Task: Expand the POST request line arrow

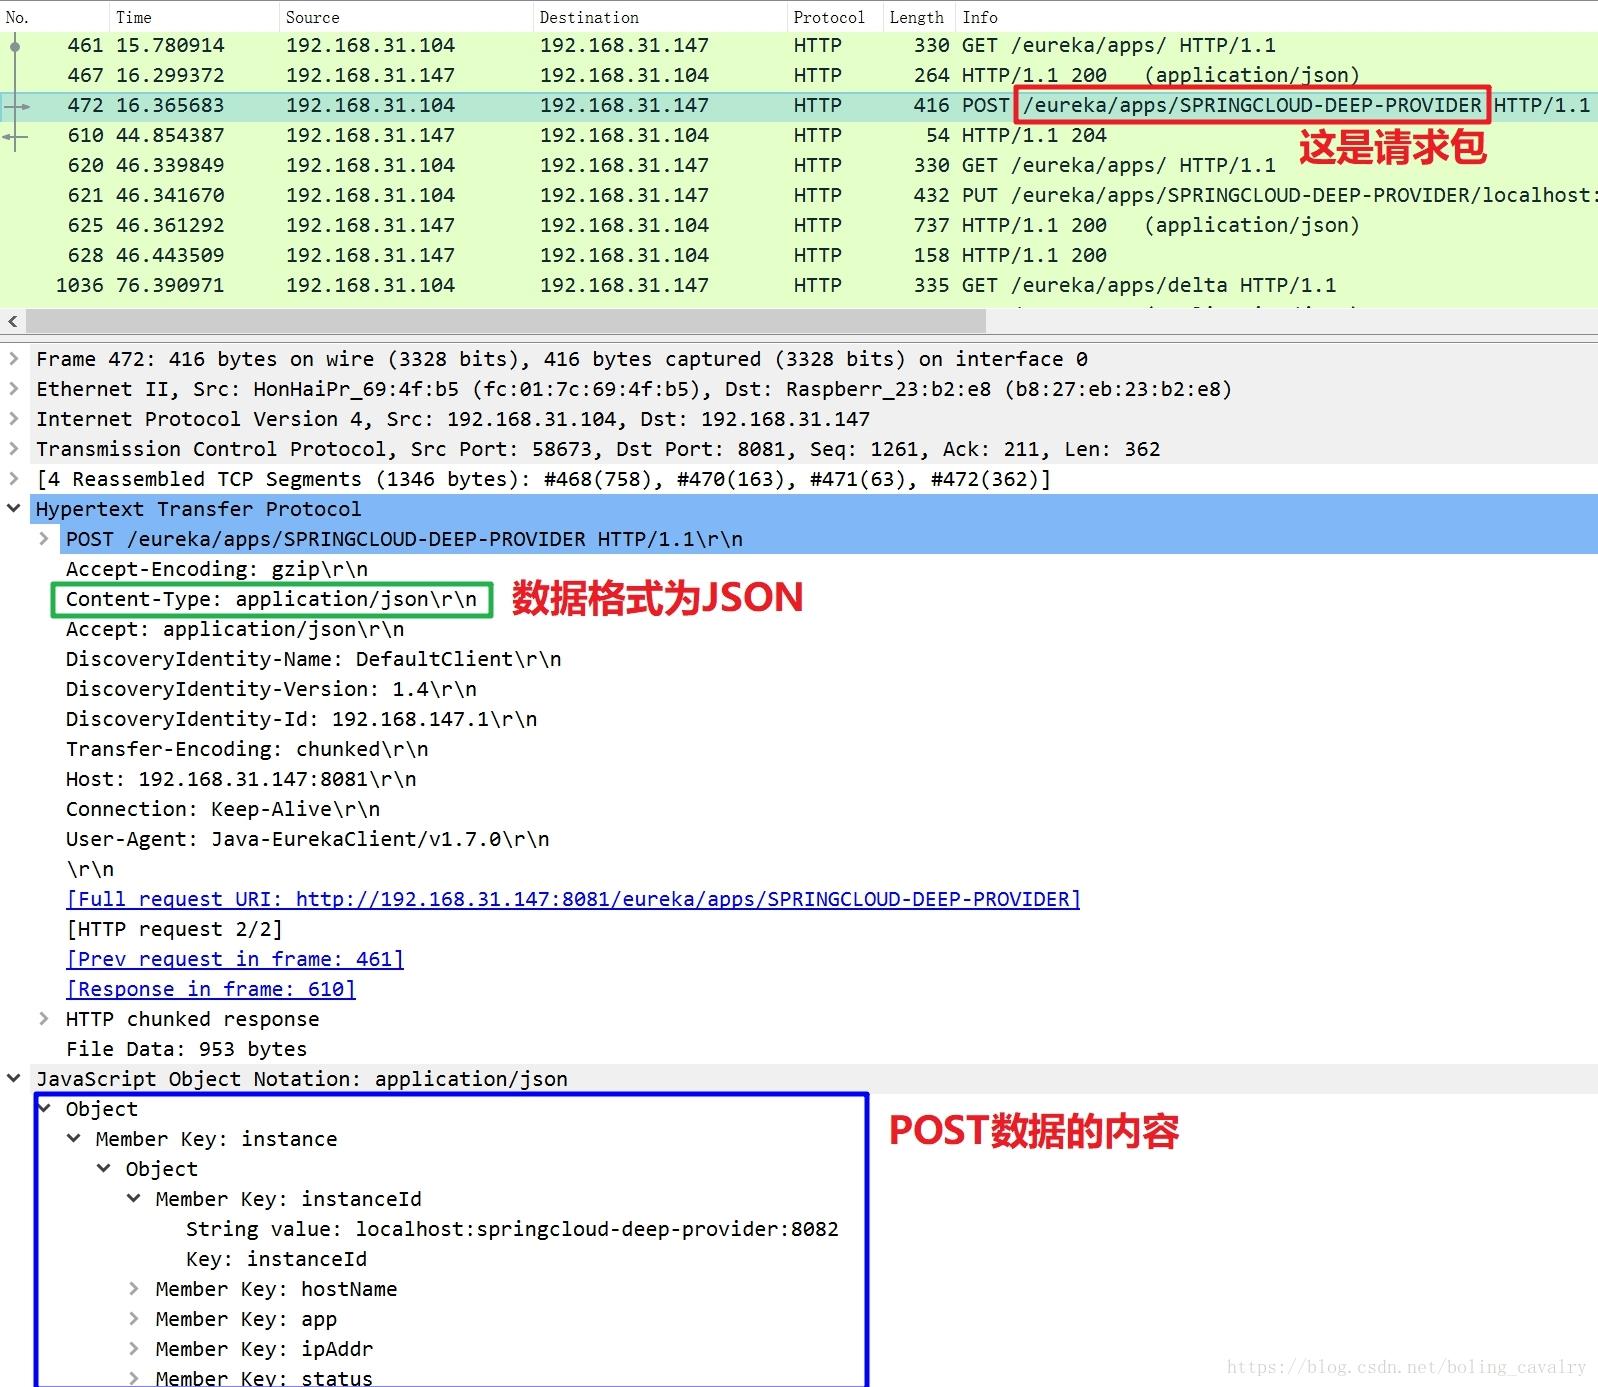Action: [44, 538]
